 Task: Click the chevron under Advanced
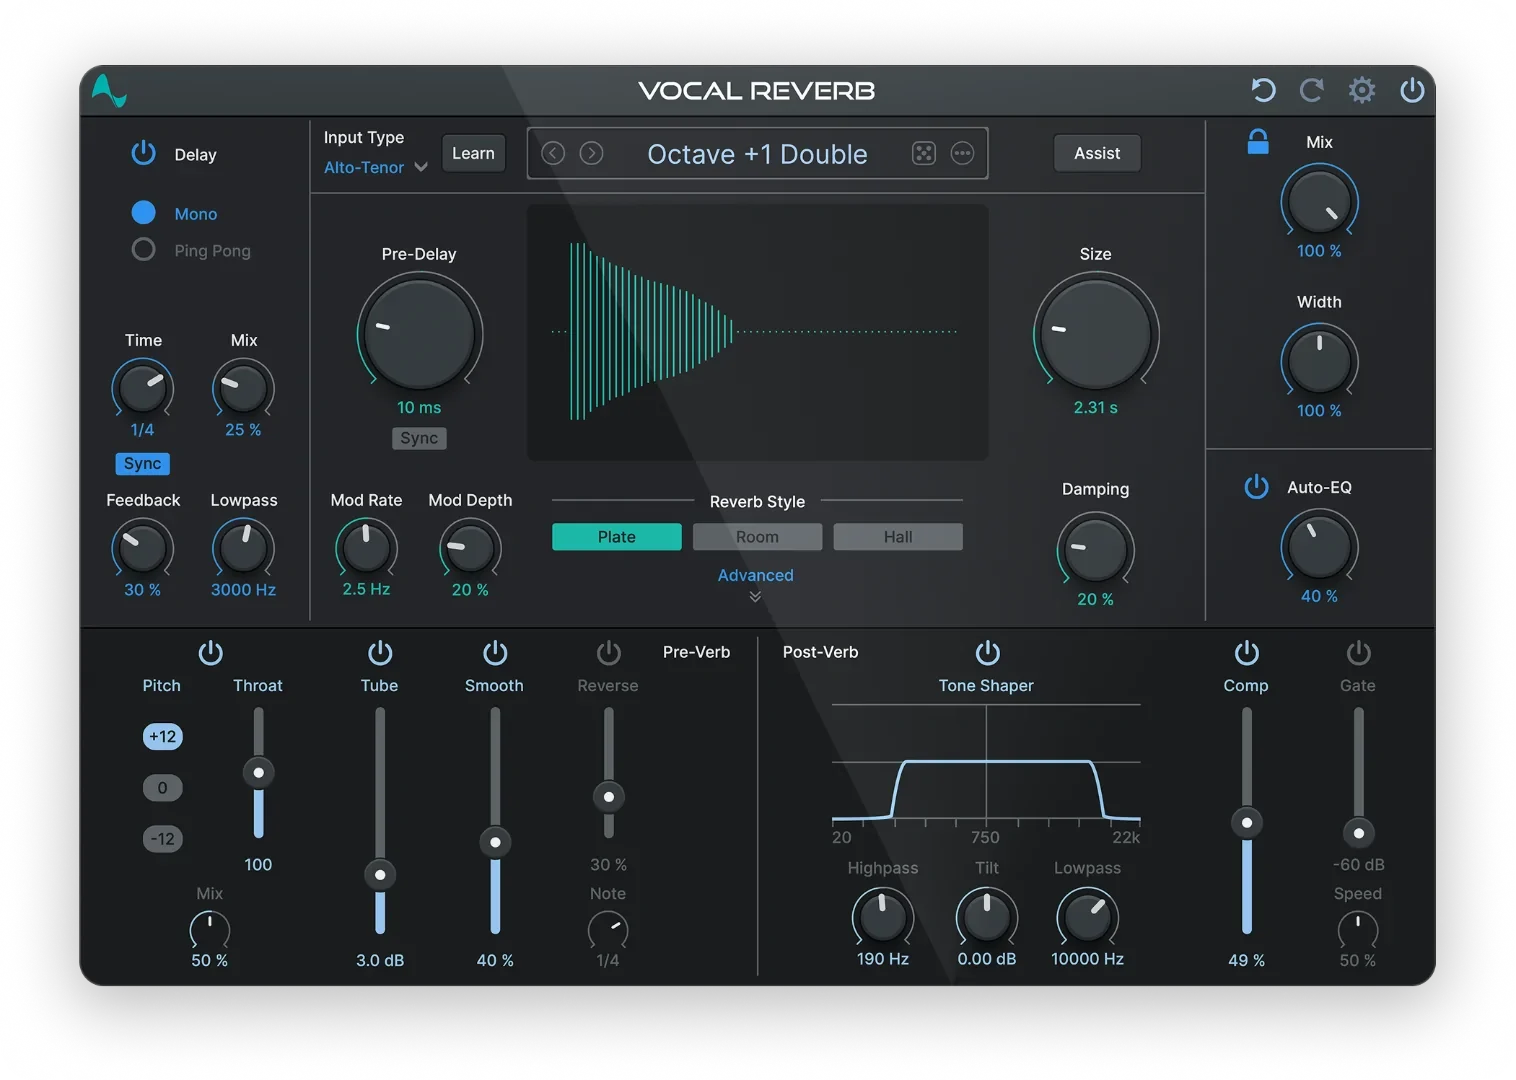tap(755, 597)
